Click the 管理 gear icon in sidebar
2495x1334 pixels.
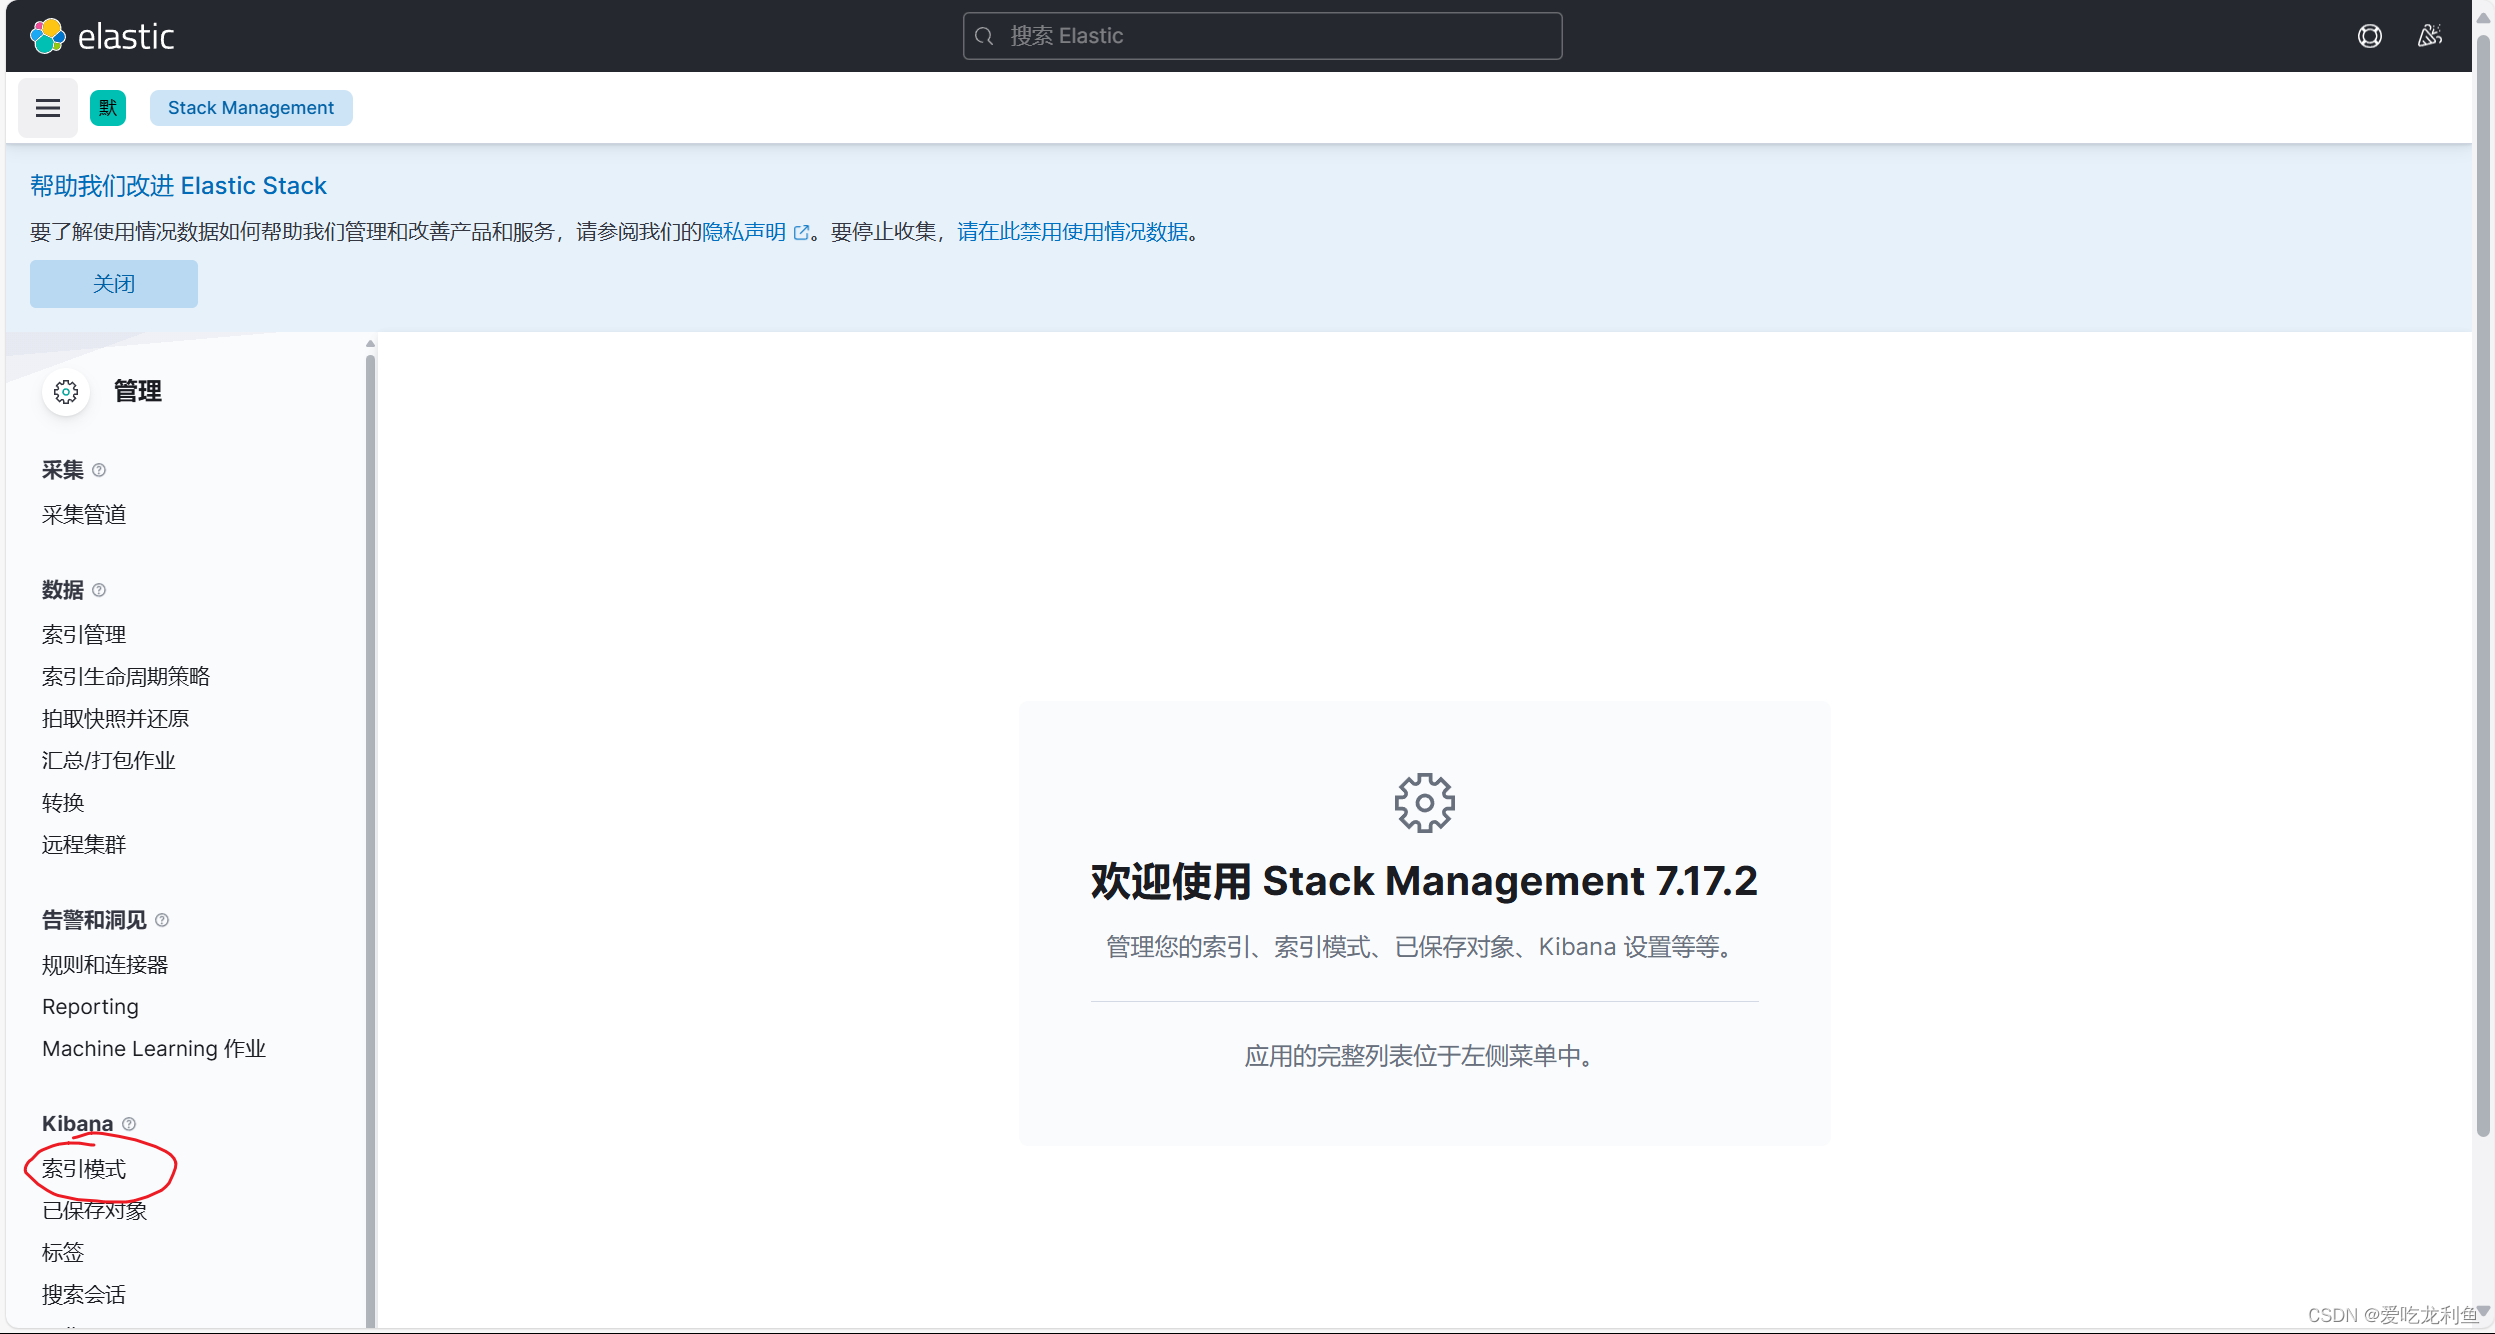click(66, 392)
